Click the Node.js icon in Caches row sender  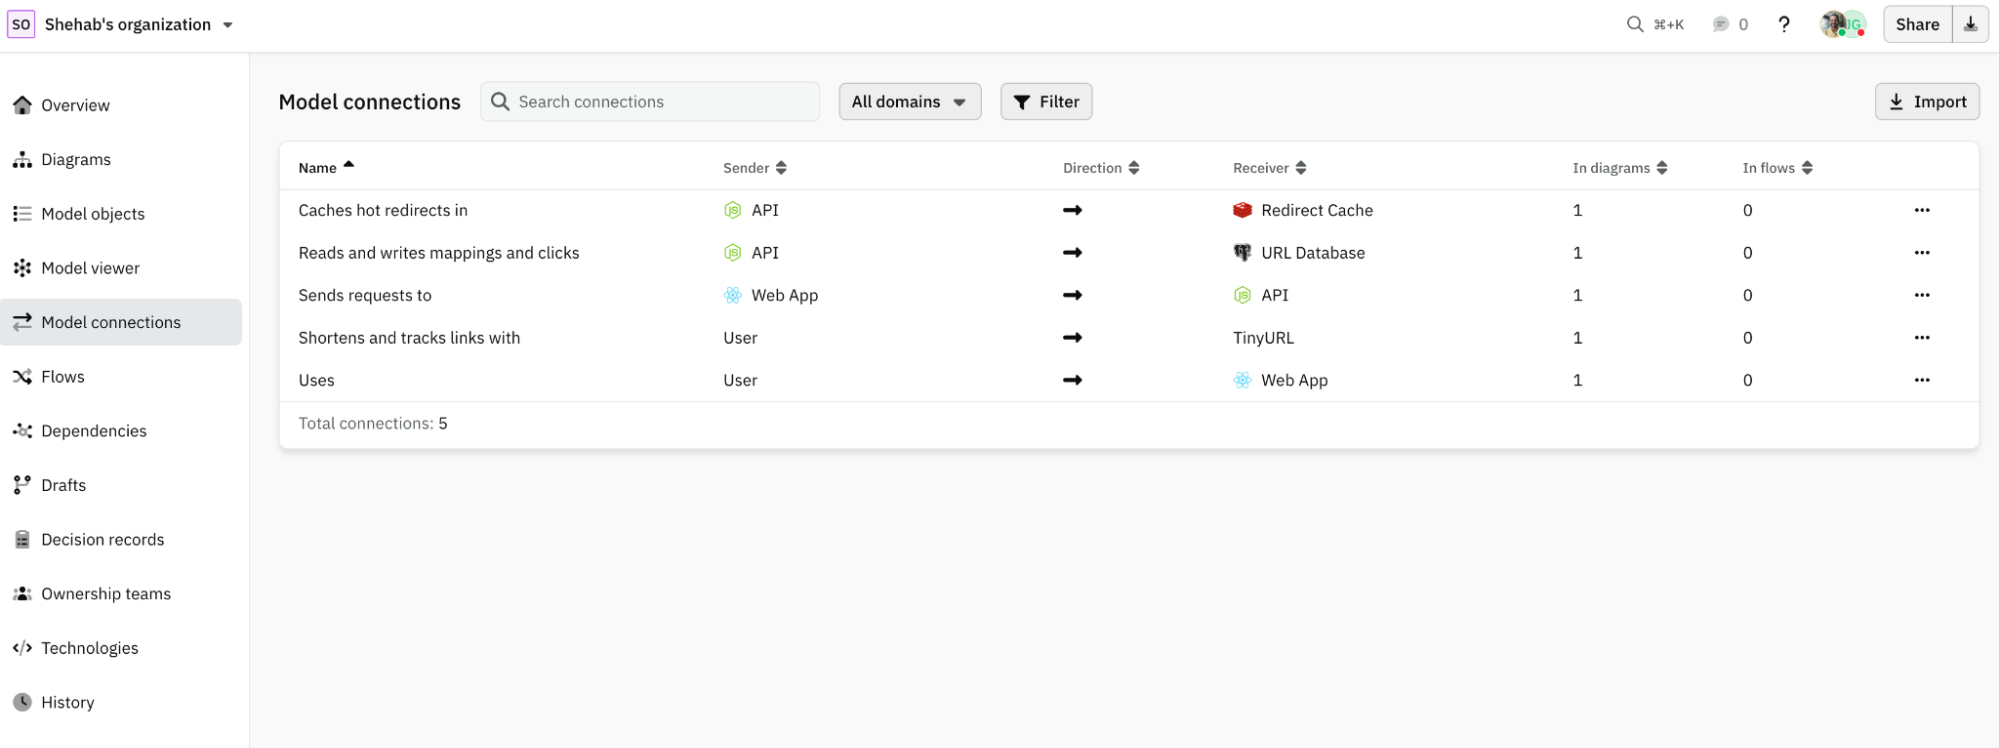pos(733,210)
